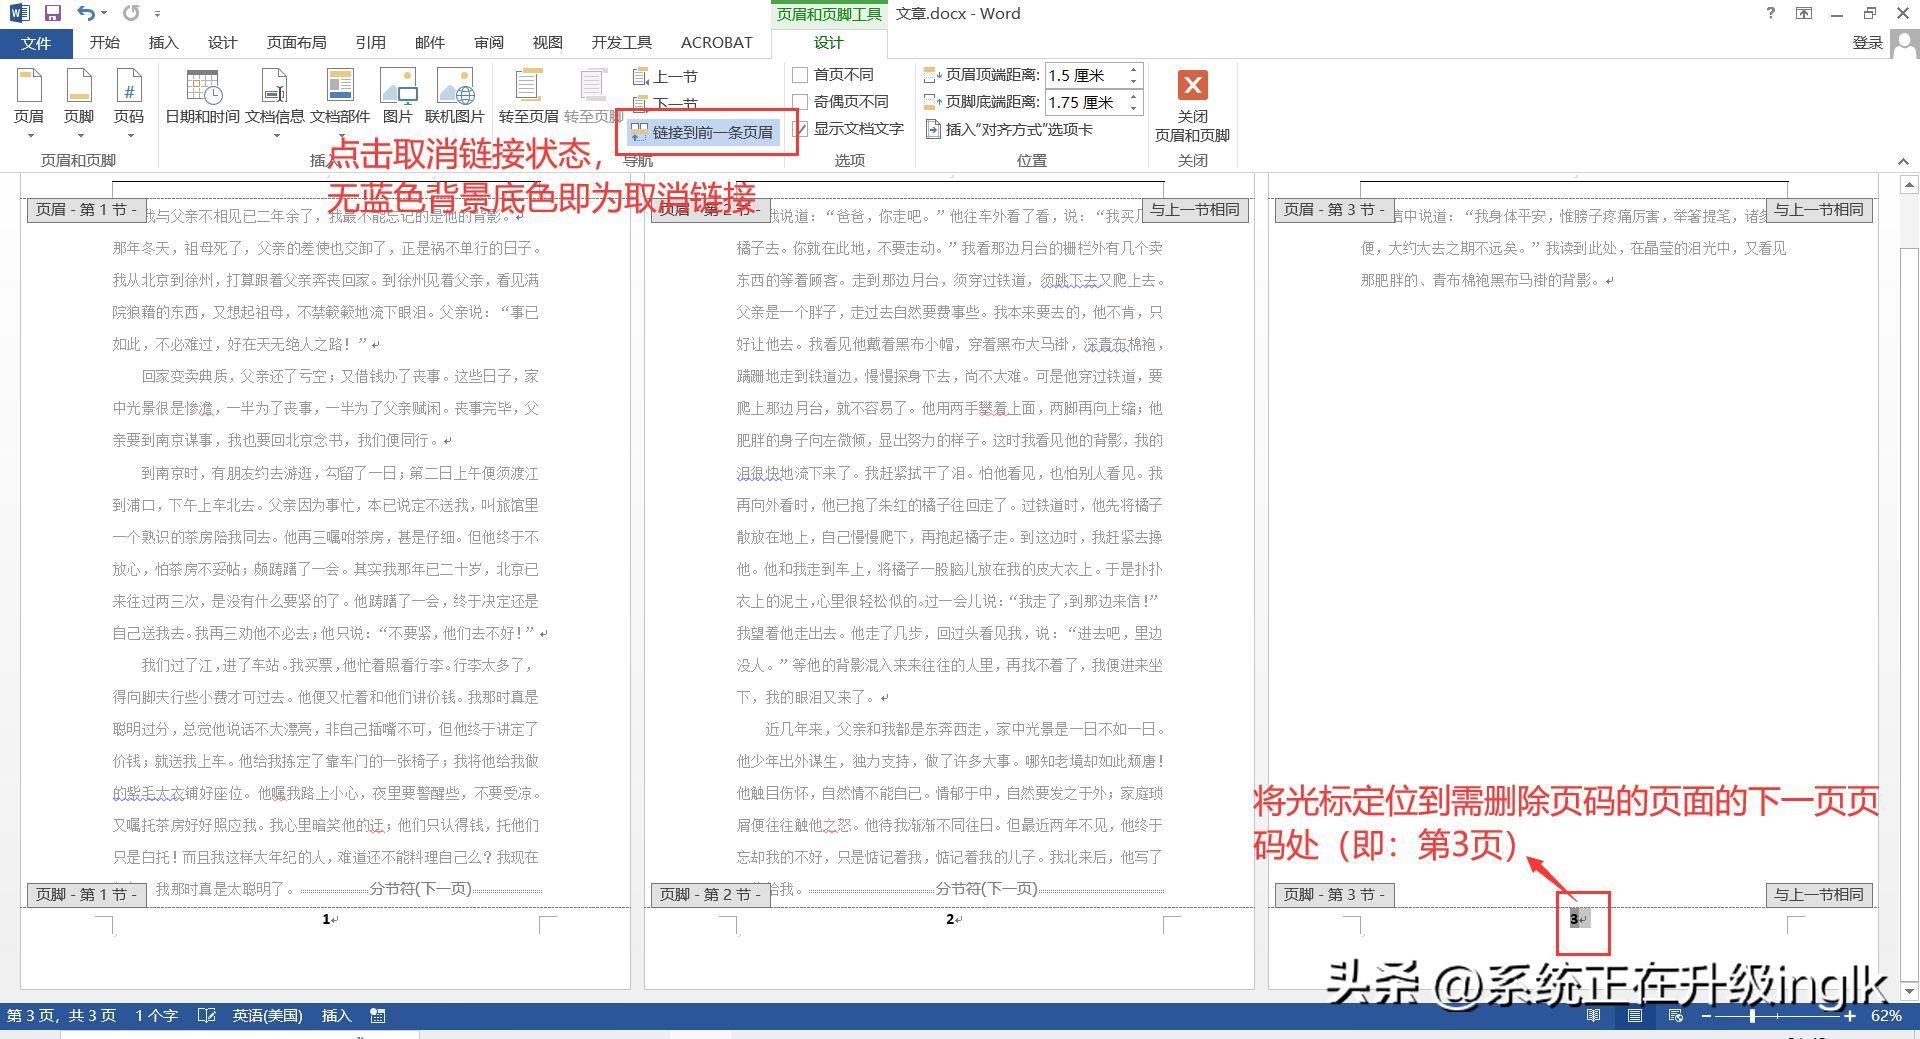1920x1039 pixels.
Task: Click macro recording icon in status bar
Action: point(378,1015)
